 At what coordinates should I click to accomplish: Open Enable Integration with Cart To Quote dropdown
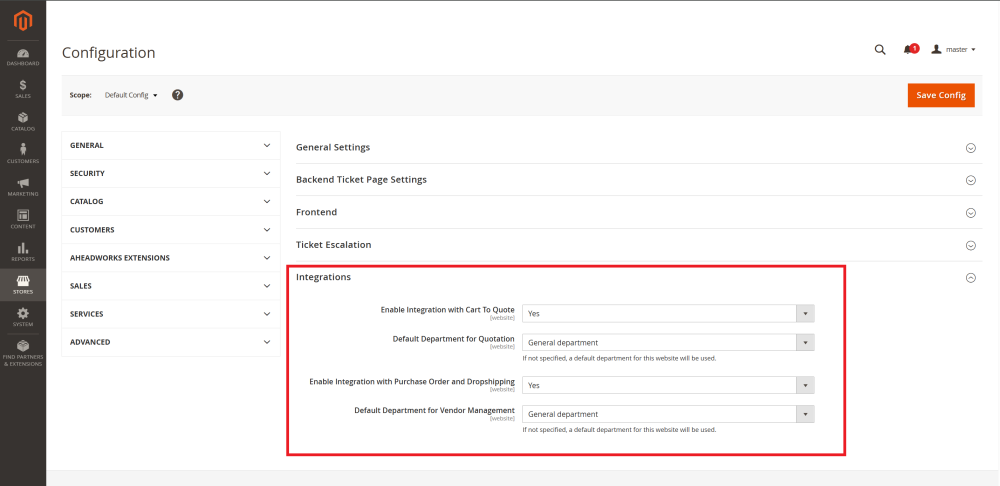668,314
